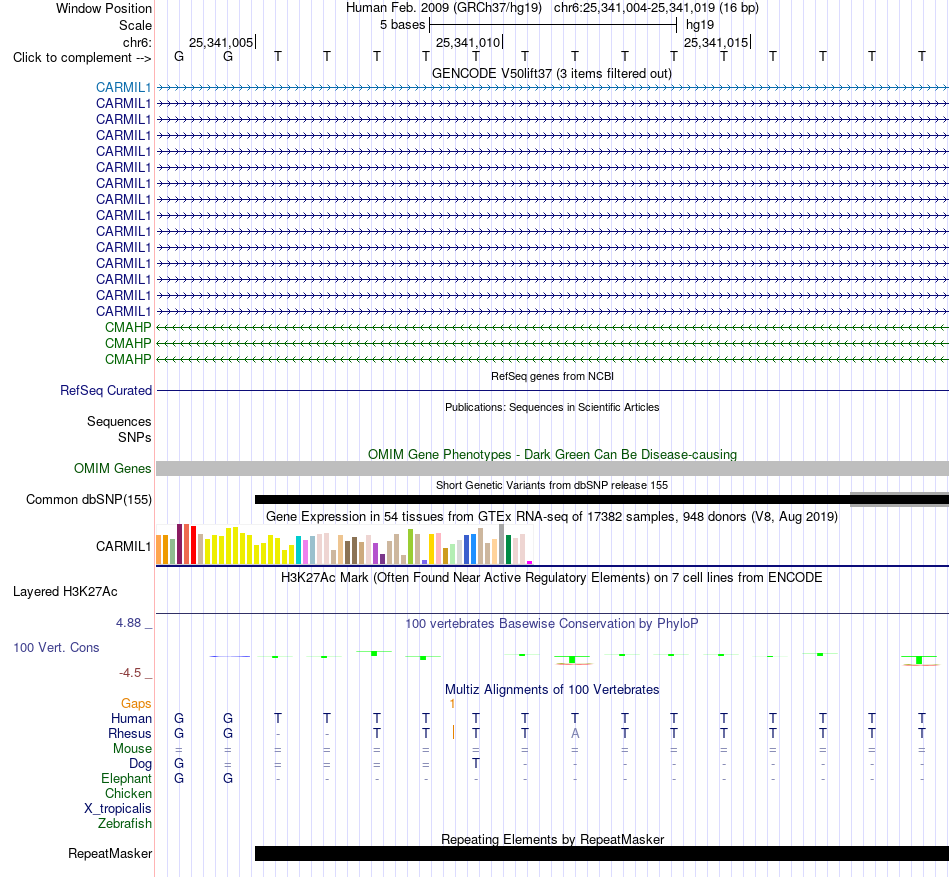Click the -4.5 PhyloP lower scale value
950x877 pixels.
tap(130, 673)
